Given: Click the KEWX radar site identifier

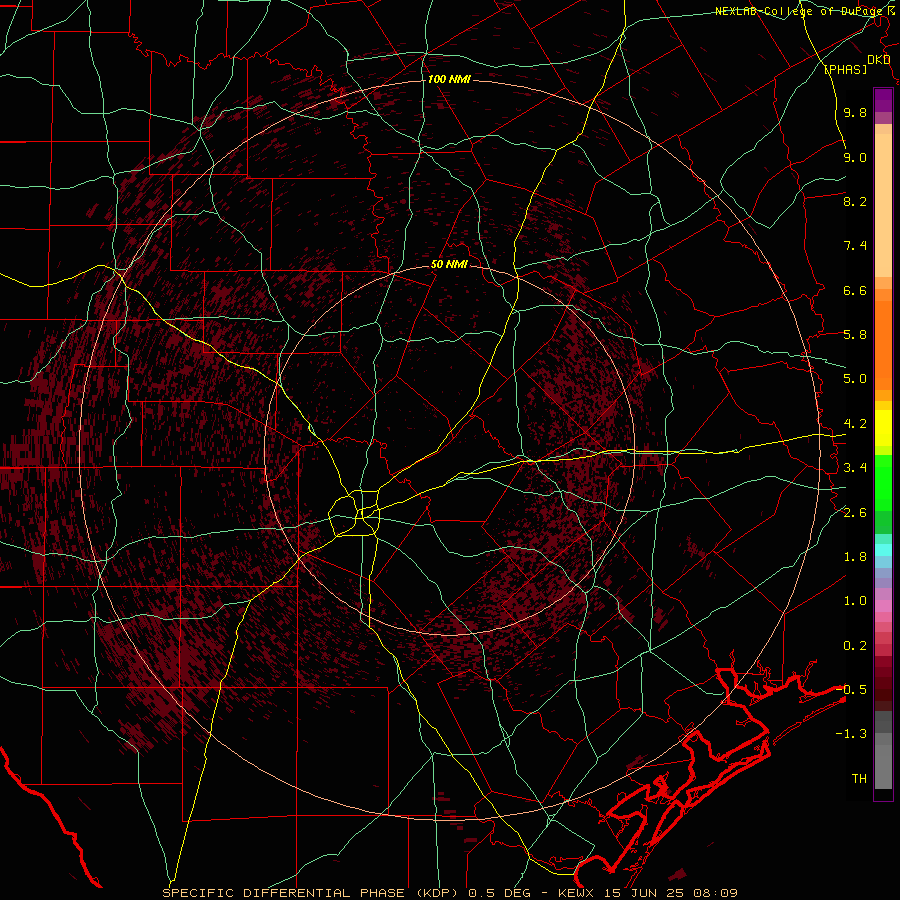Looking at the screenshot, I should click(x=574, y=893).
